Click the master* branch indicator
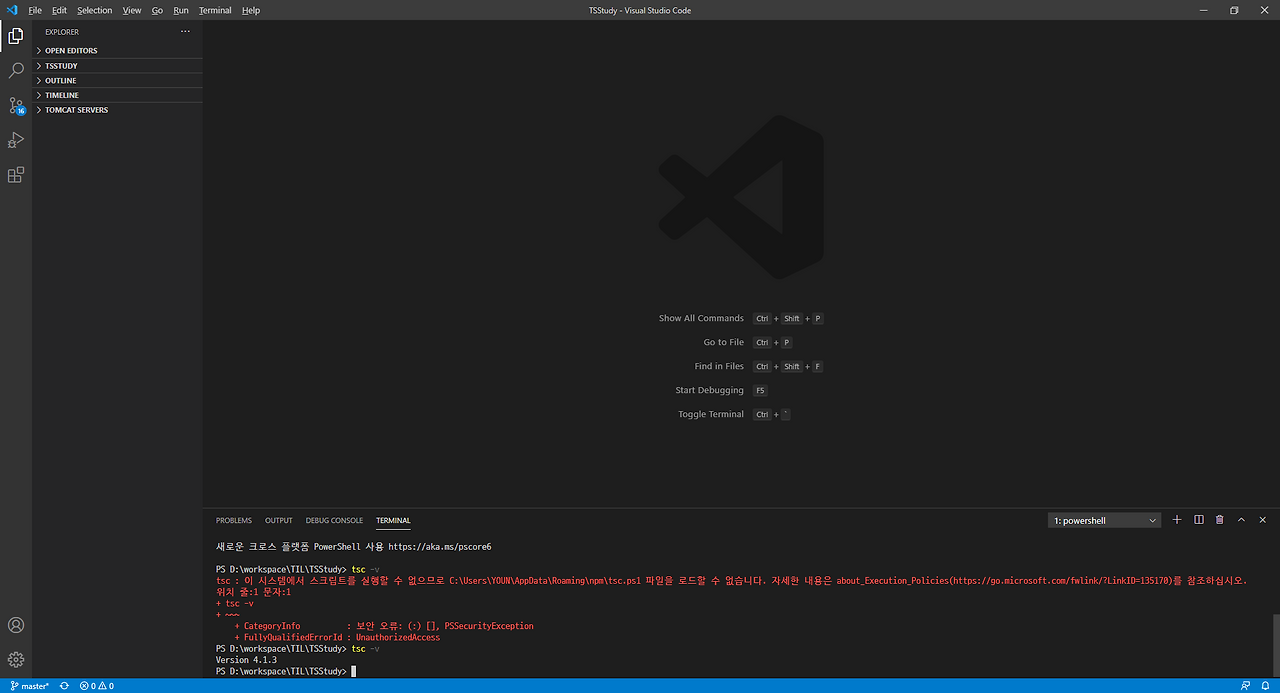Screen dimensions: 1280x693 tap(30, 686)
